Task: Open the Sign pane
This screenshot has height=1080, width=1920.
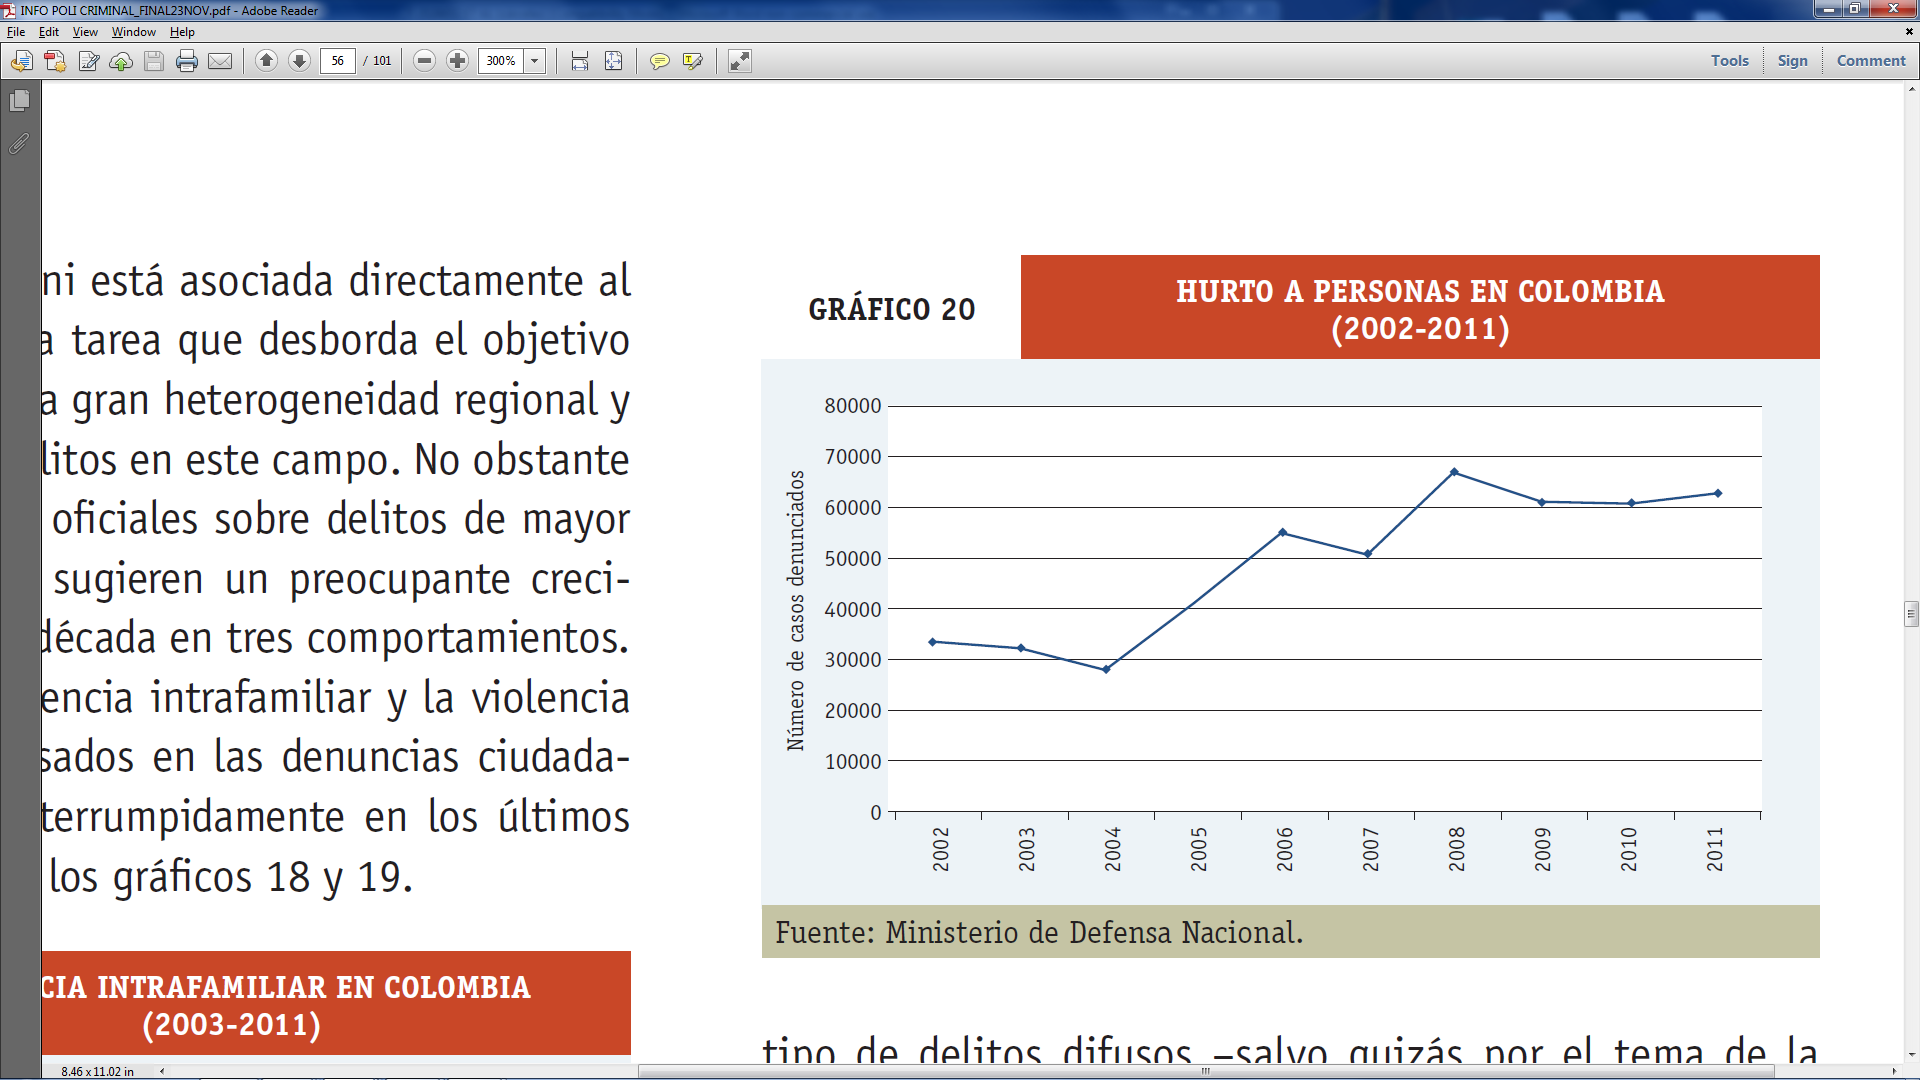Action: 1792,61
